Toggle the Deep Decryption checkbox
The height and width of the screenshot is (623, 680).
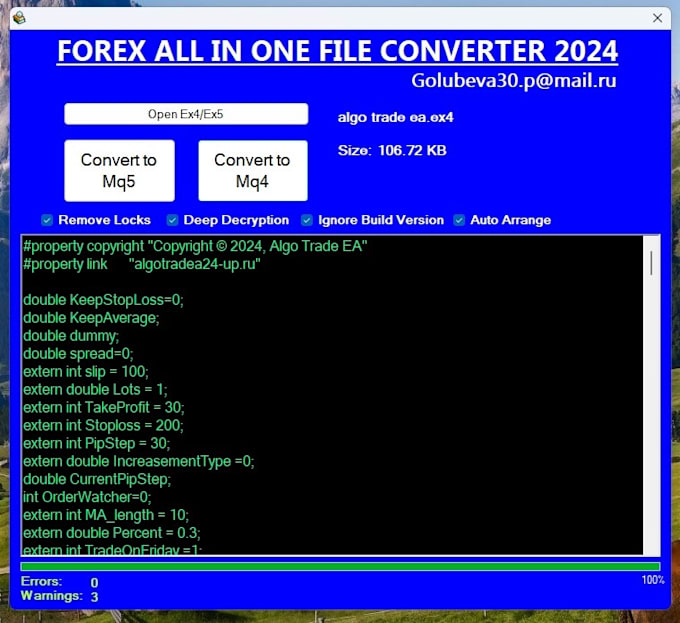tap(172, 220)
